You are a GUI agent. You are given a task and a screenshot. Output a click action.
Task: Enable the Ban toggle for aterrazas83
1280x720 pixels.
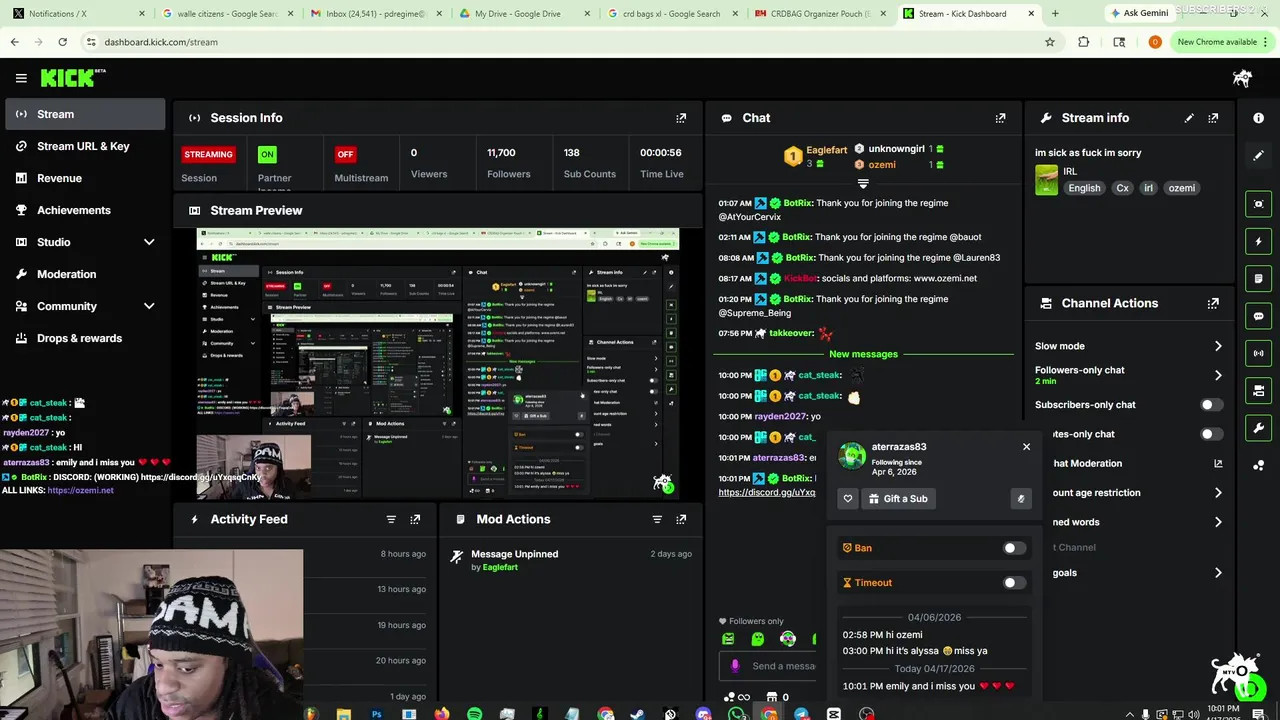coord(1013,548)
